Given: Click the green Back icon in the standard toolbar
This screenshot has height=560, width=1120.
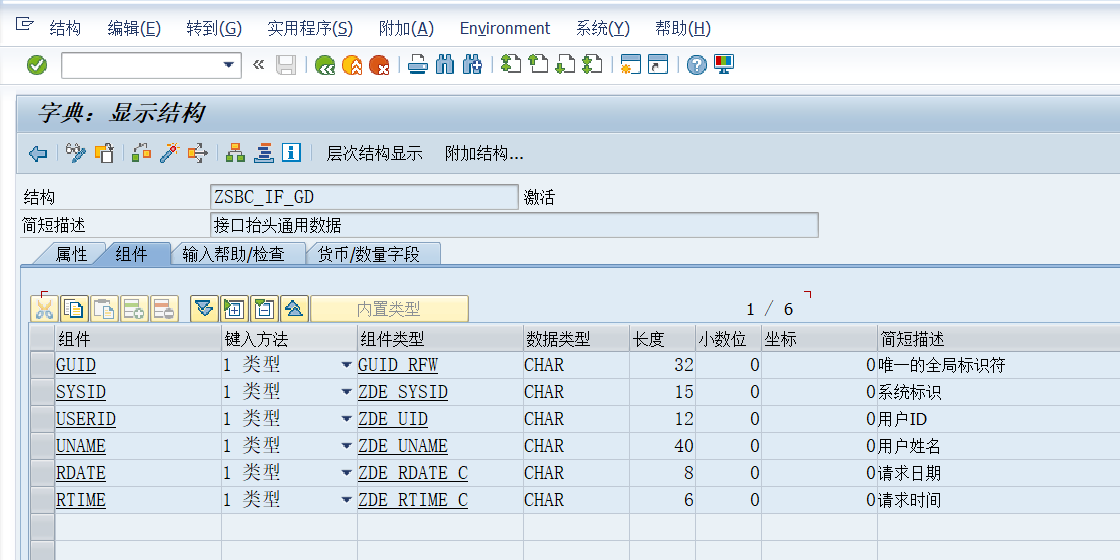Looking at the screenshot, I should coord(325,65).
